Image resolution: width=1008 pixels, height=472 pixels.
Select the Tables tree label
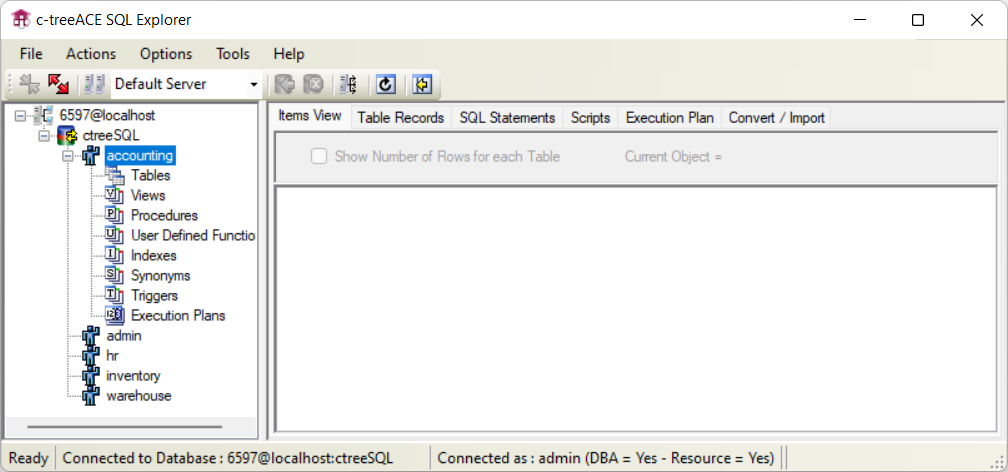point(150,175)
